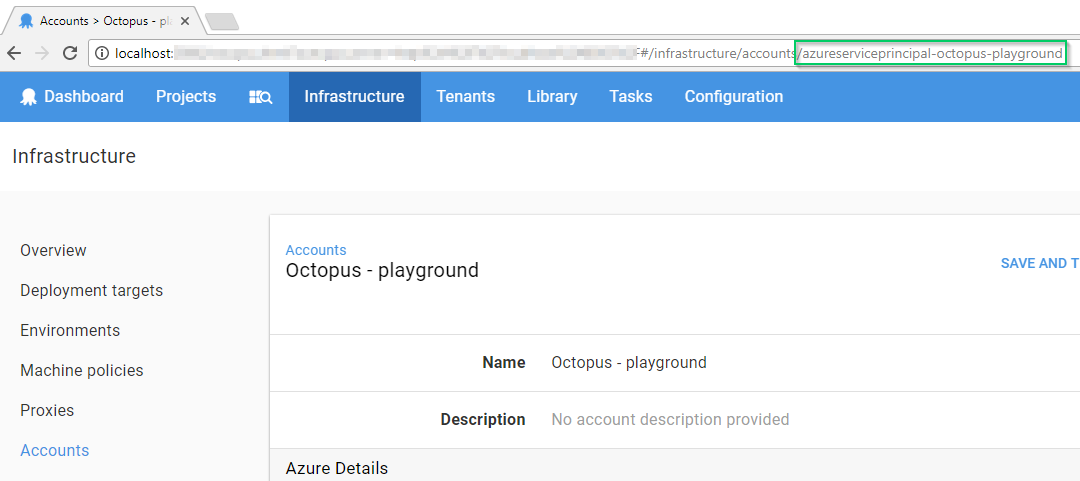This screenshot has width=1080, height=481.
Task: Click the Octopus logo beside Dashboard
Action: click(x=28, y=96)
